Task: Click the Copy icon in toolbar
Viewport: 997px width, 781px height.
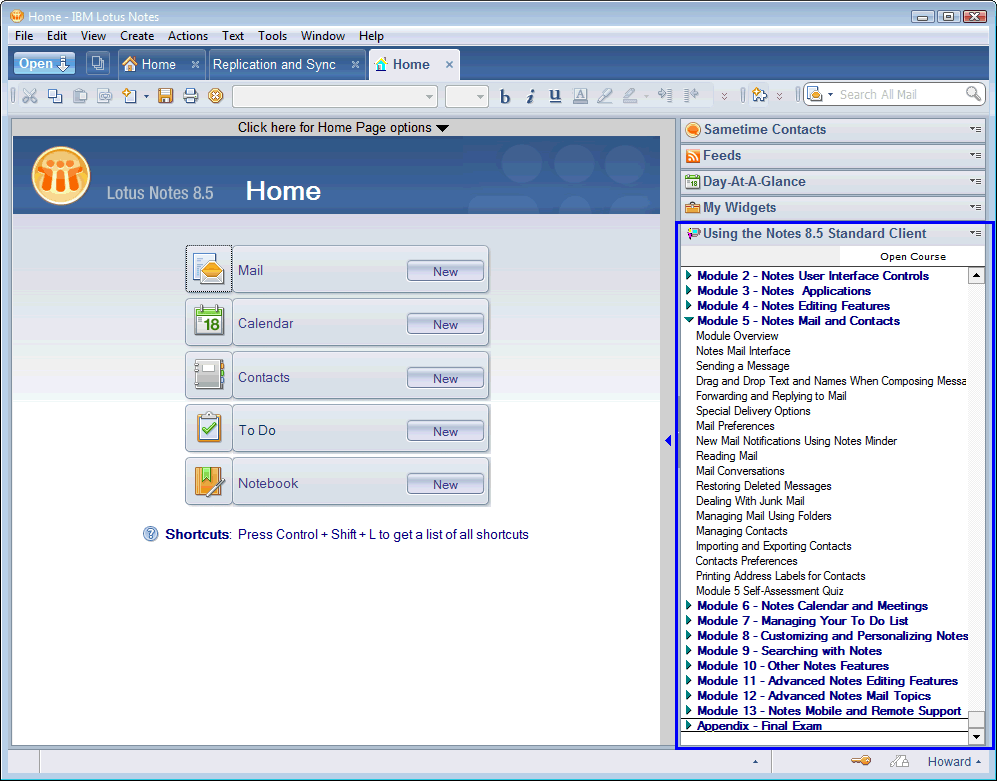Action: 55,96
